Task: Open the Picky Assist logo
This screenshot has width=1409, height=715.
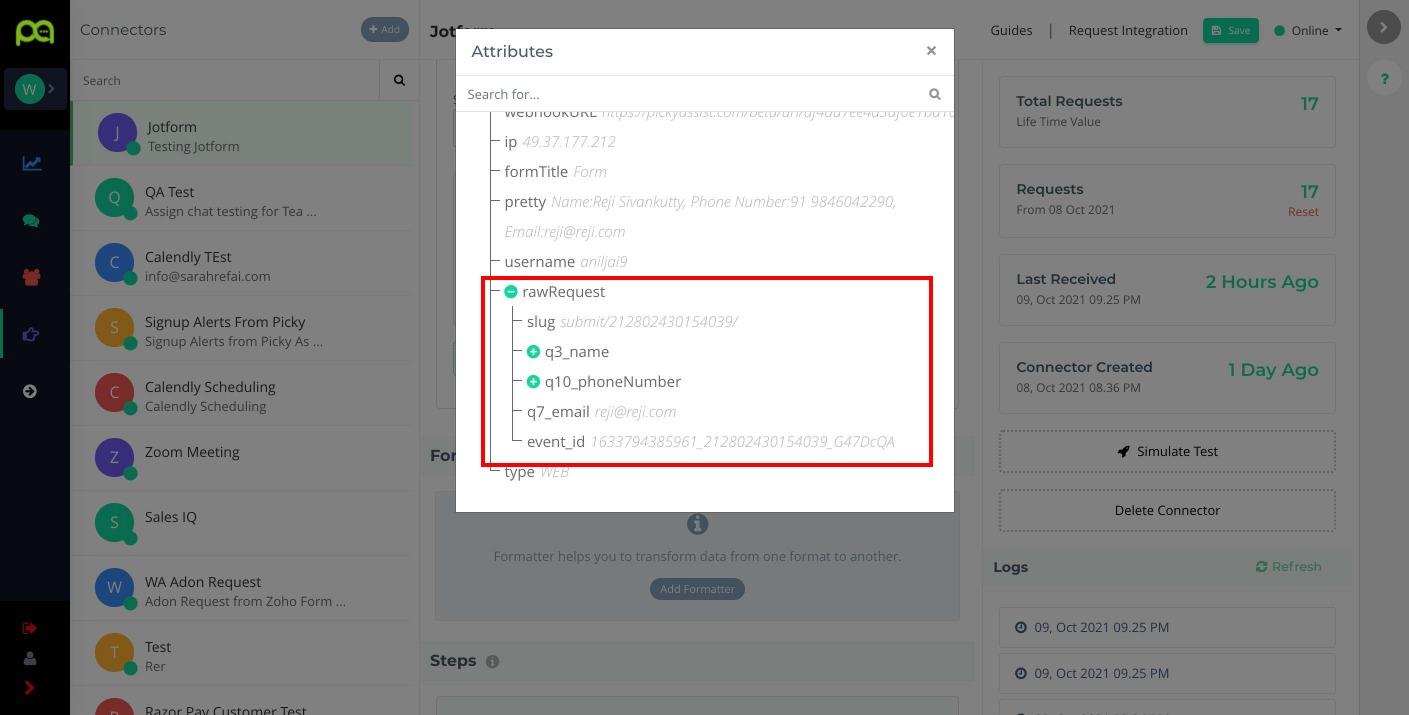Action: tap(36, 30)
